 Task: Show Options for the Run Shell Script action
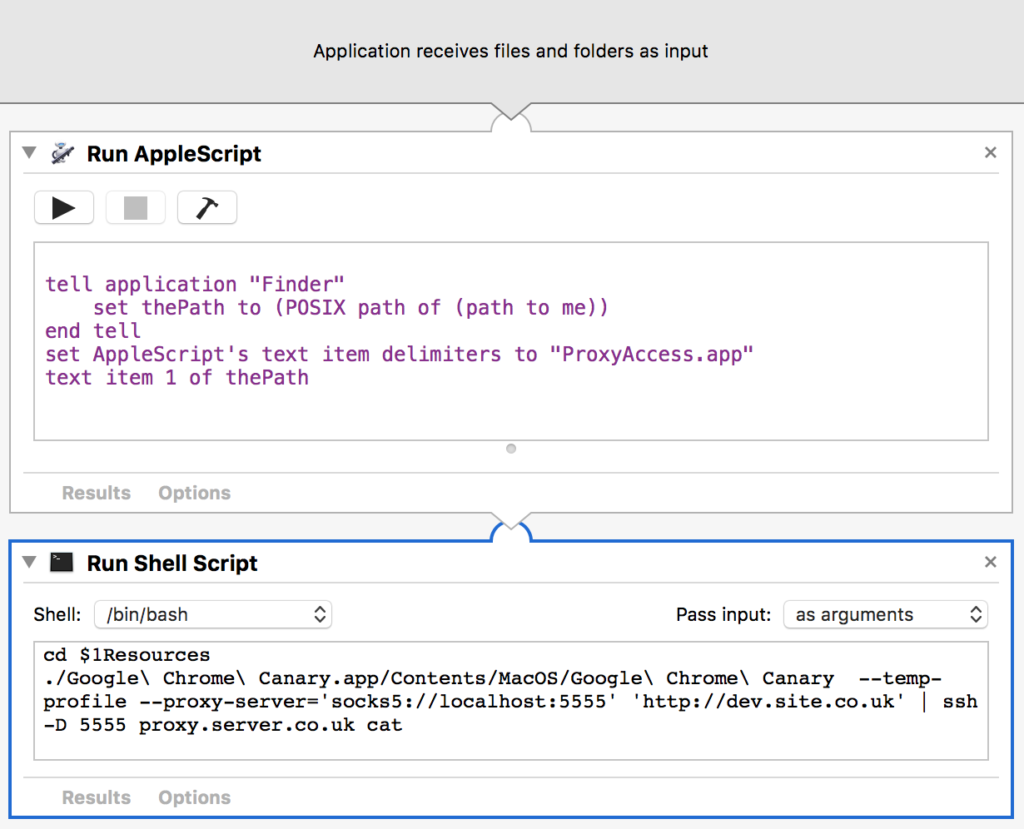(x=195, y=798)
